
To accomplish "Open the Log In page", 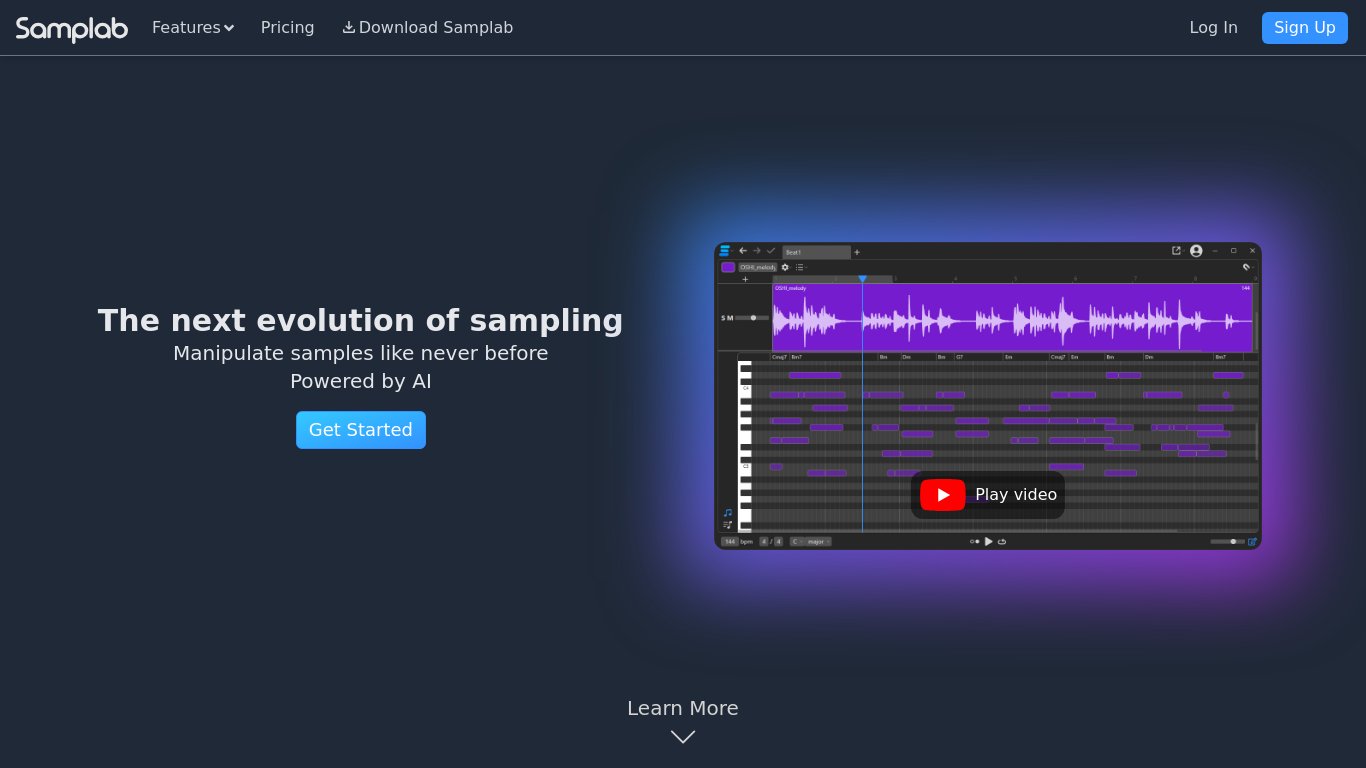I will [1213, 28].
